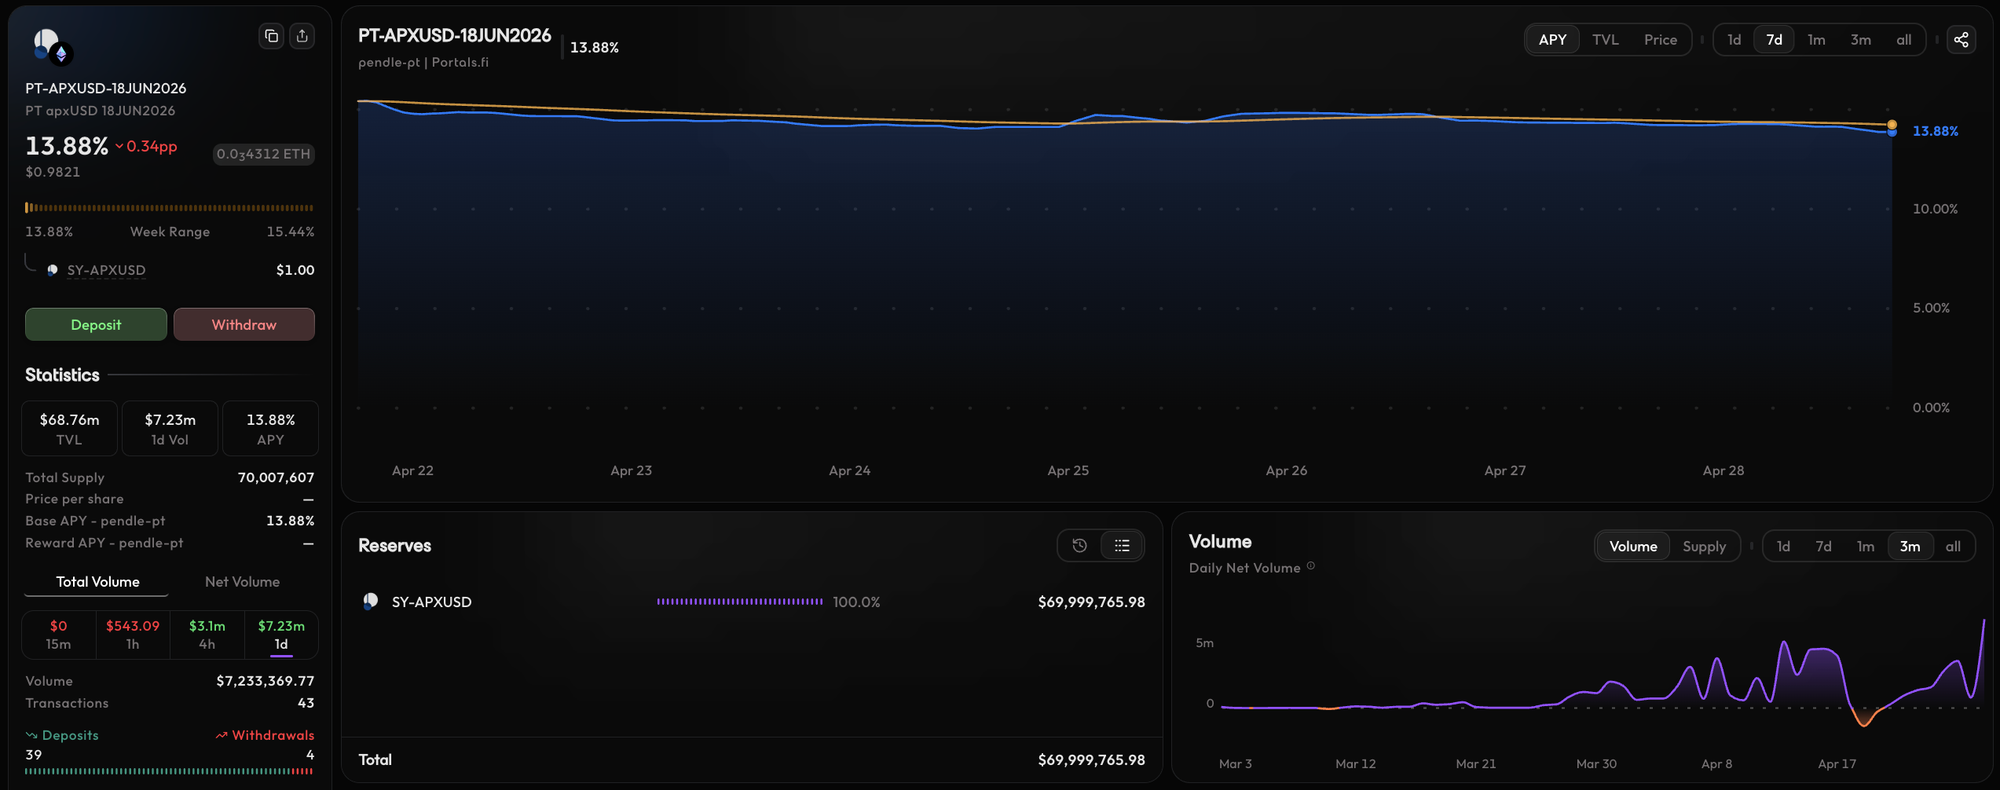Click the Reserves Total $69,999,765.98

(x=1091, y=760)
